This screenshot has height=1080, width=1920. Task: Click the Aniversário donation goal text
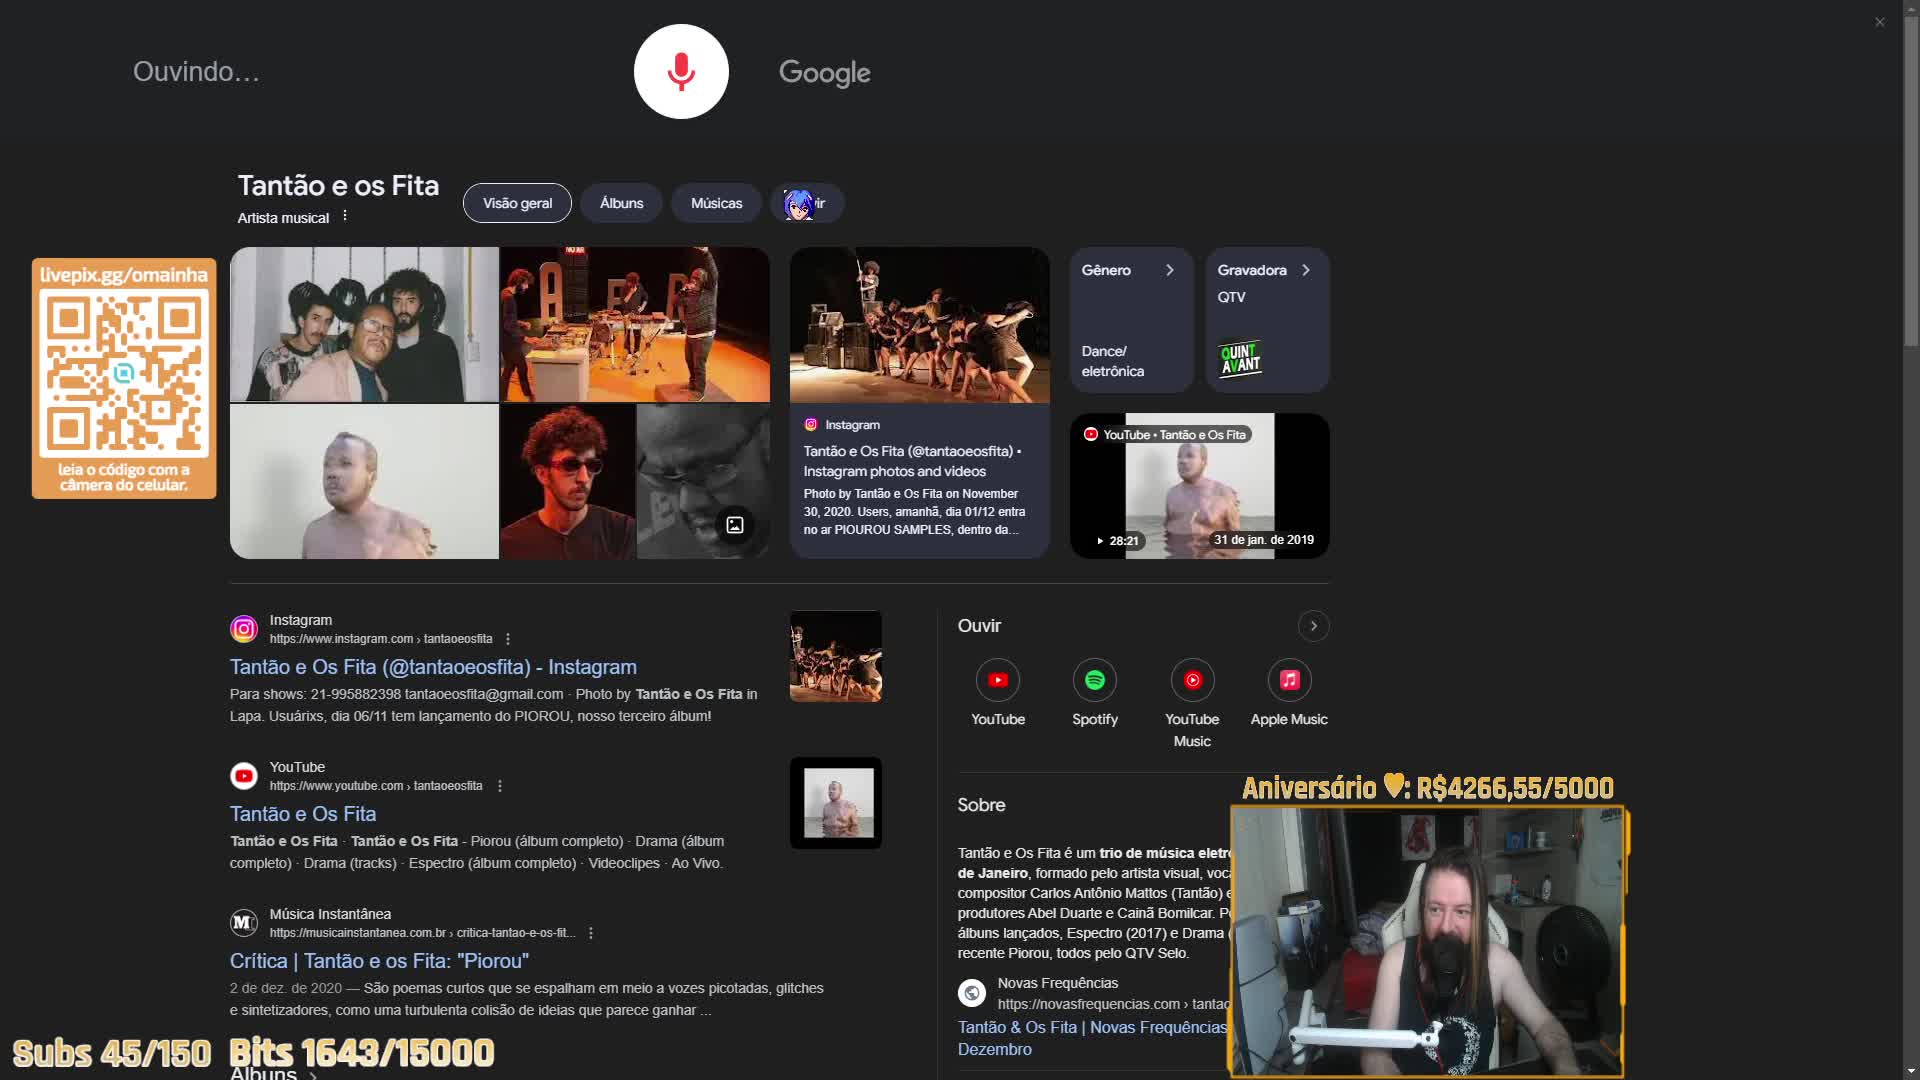(1428, 788)
